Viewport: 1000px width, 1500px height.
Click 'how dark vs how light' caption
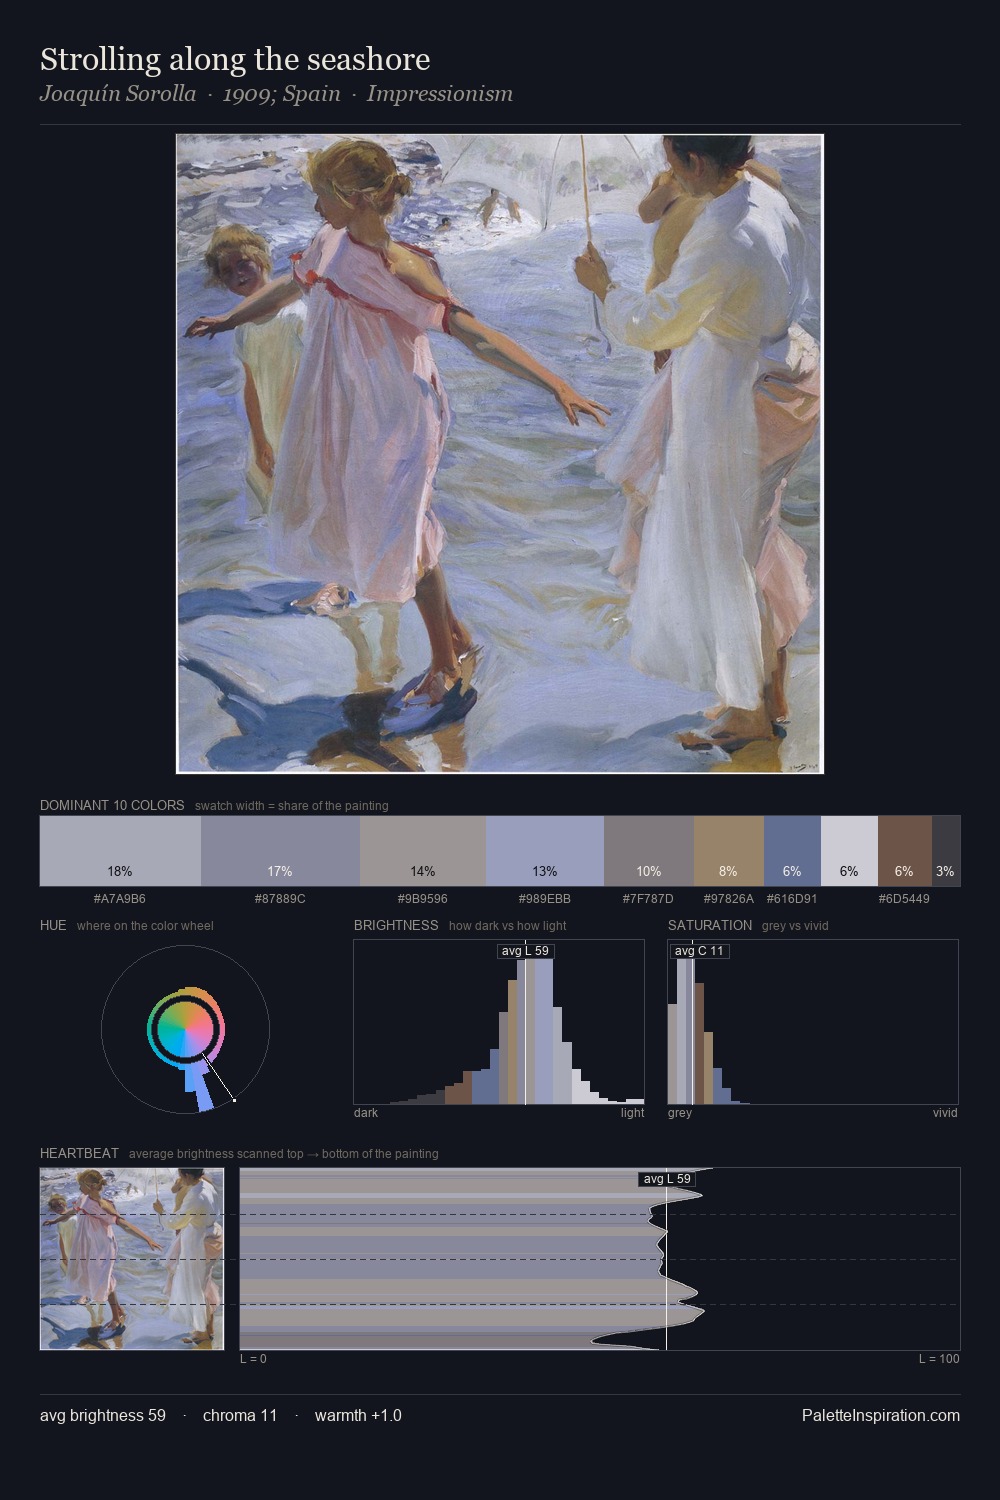tap(508, 926)
